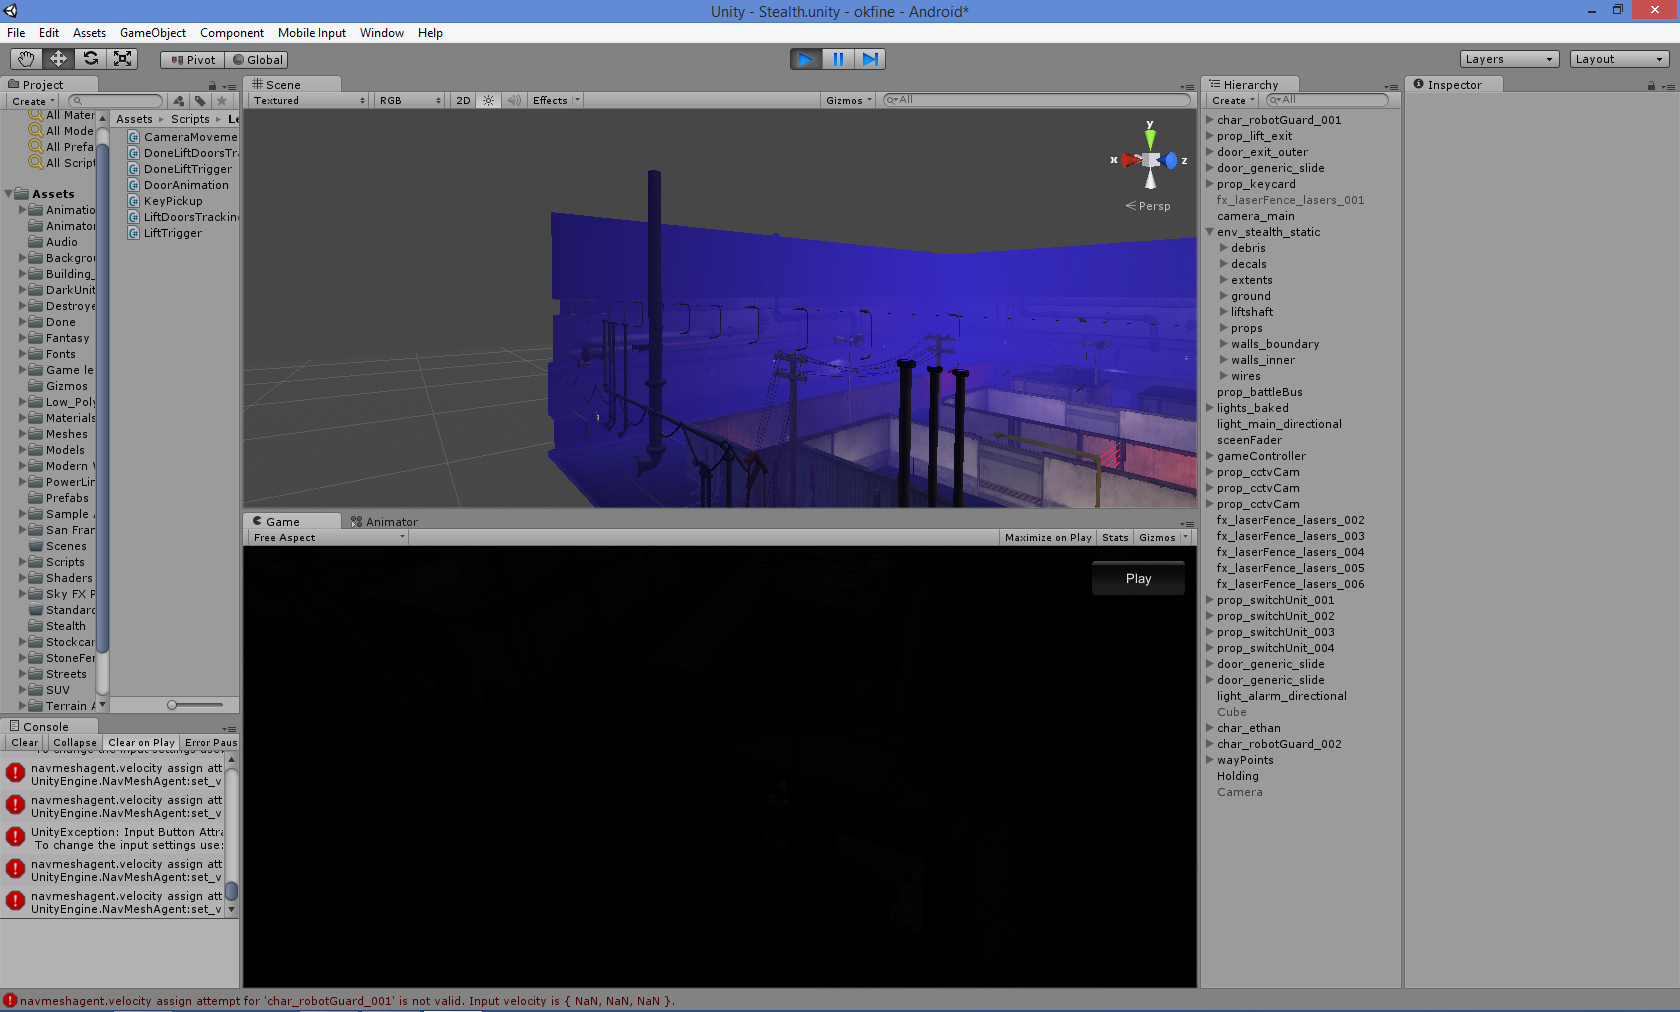Select the Scale tool
This screenshot has width=1680, height=1012.
123,59
